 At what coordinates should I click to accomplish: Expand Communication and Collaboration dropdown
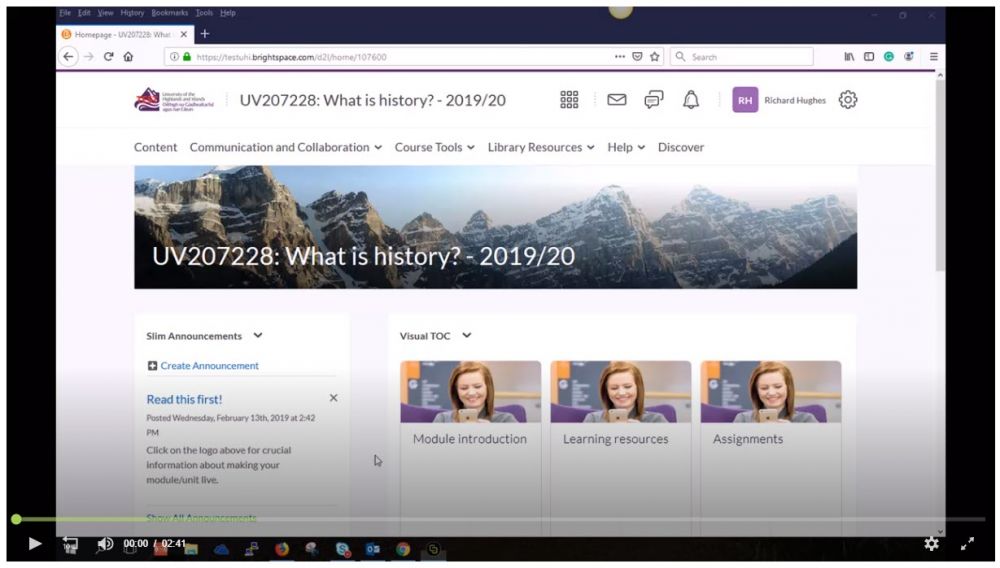click(x=286, y=147)
